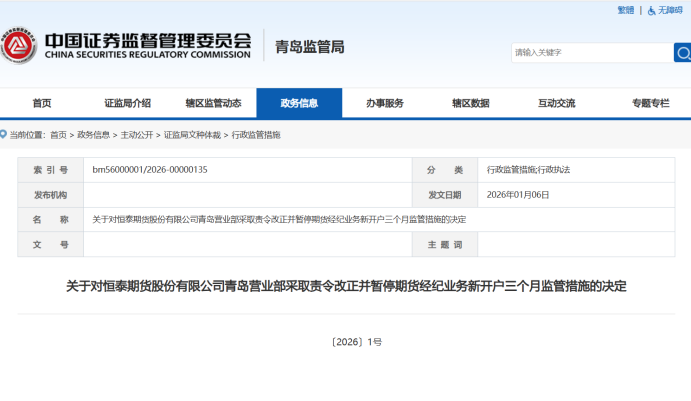The height and width of the screenshot is (401, 691).
Task: Click the accessibility wheelchair icon
Action: 651,10
